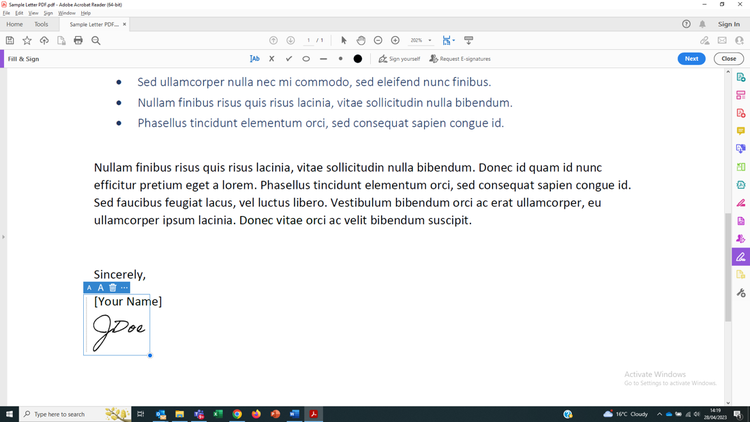
Task: Open Chrome from the taskbar
Action: (237, 414)
